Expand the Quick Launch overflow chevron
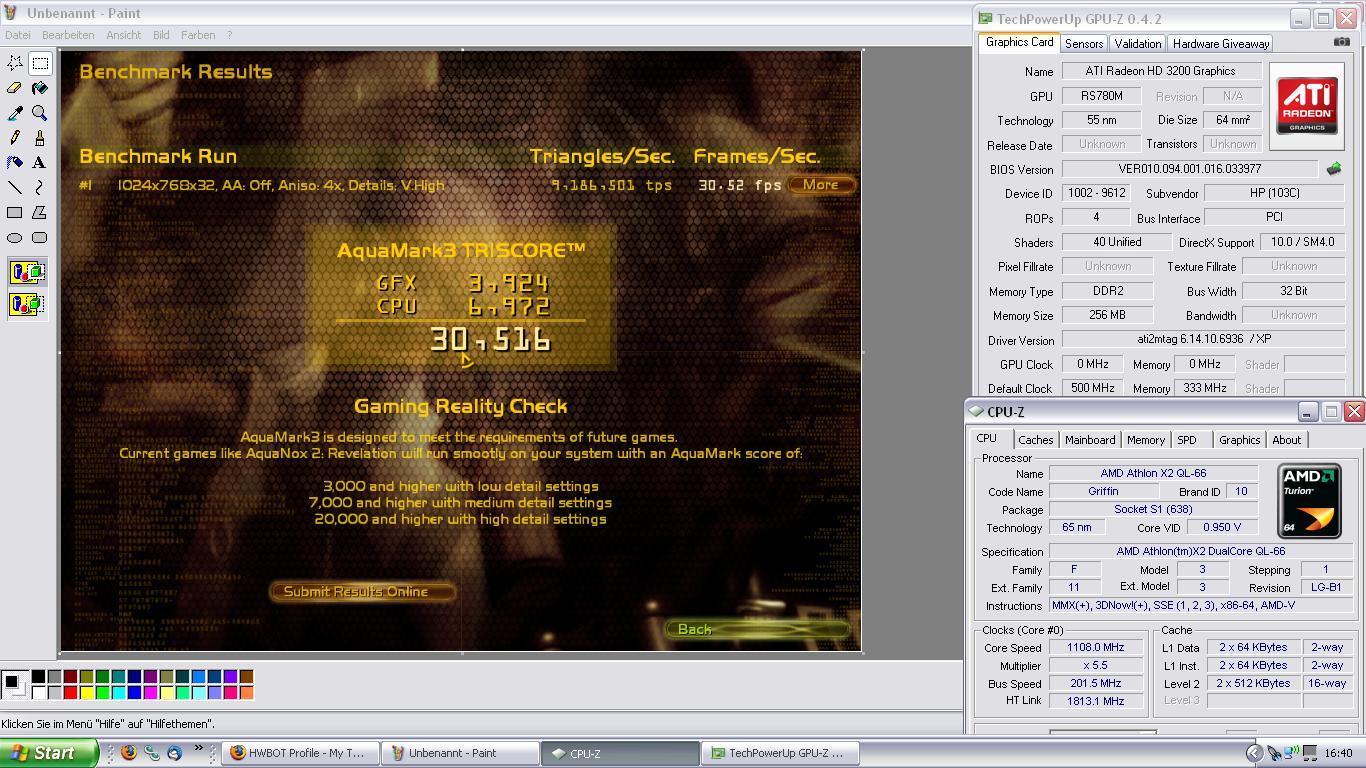This screenshot has height=768, width=1366. point(198,748)
